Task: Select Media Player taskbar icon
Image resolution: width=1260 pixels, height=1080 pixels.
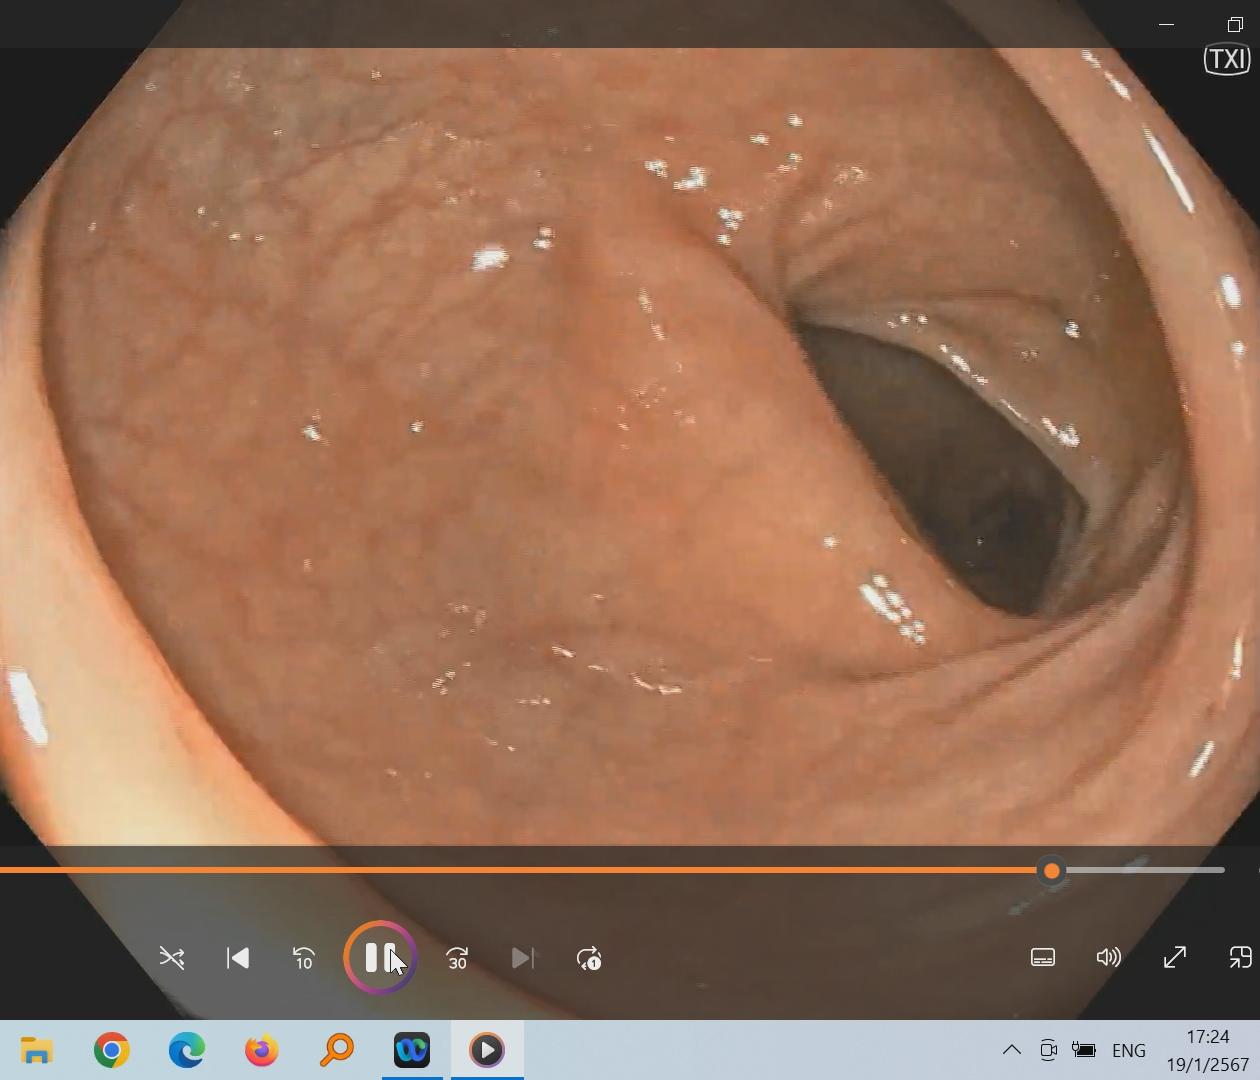Action: coord(487,1050)
